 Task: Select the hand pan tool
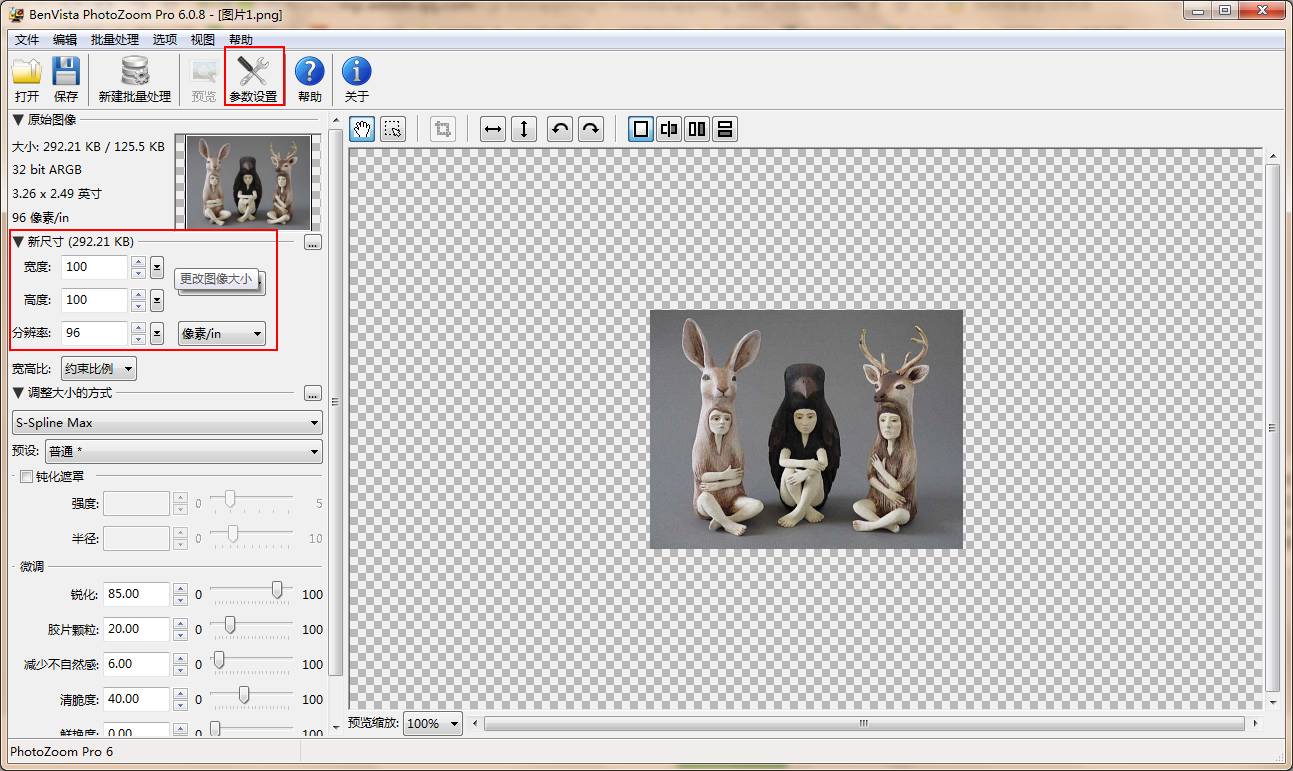362,129
